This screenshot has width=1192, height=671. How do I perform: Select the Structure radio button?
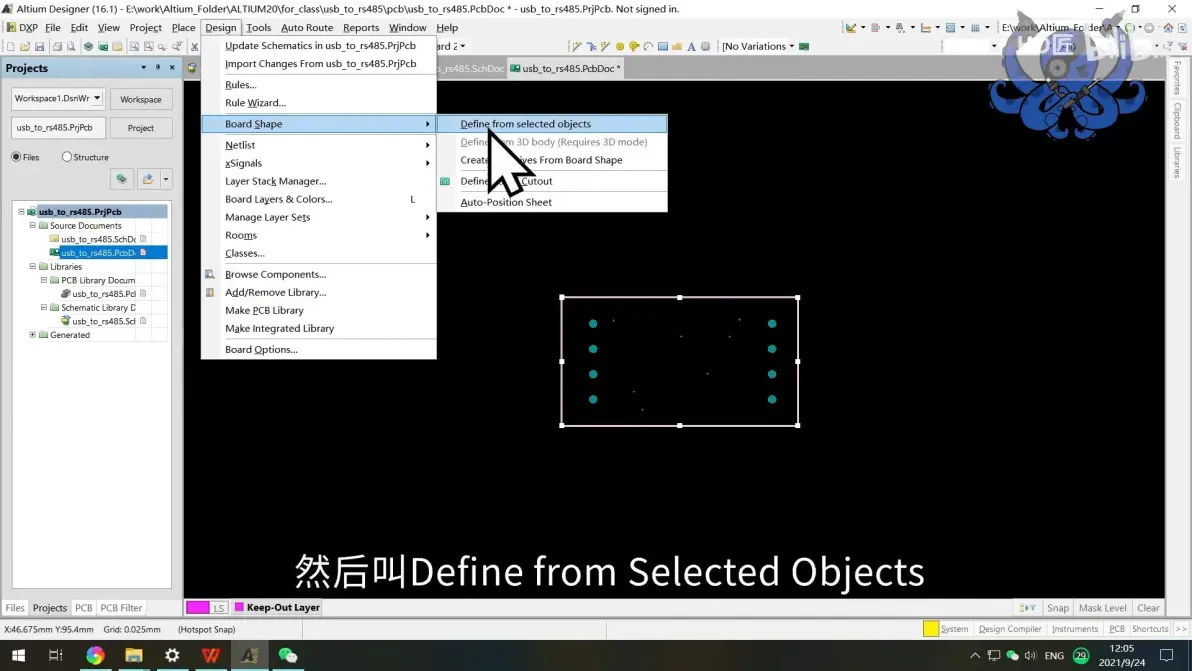pos(67,157)
